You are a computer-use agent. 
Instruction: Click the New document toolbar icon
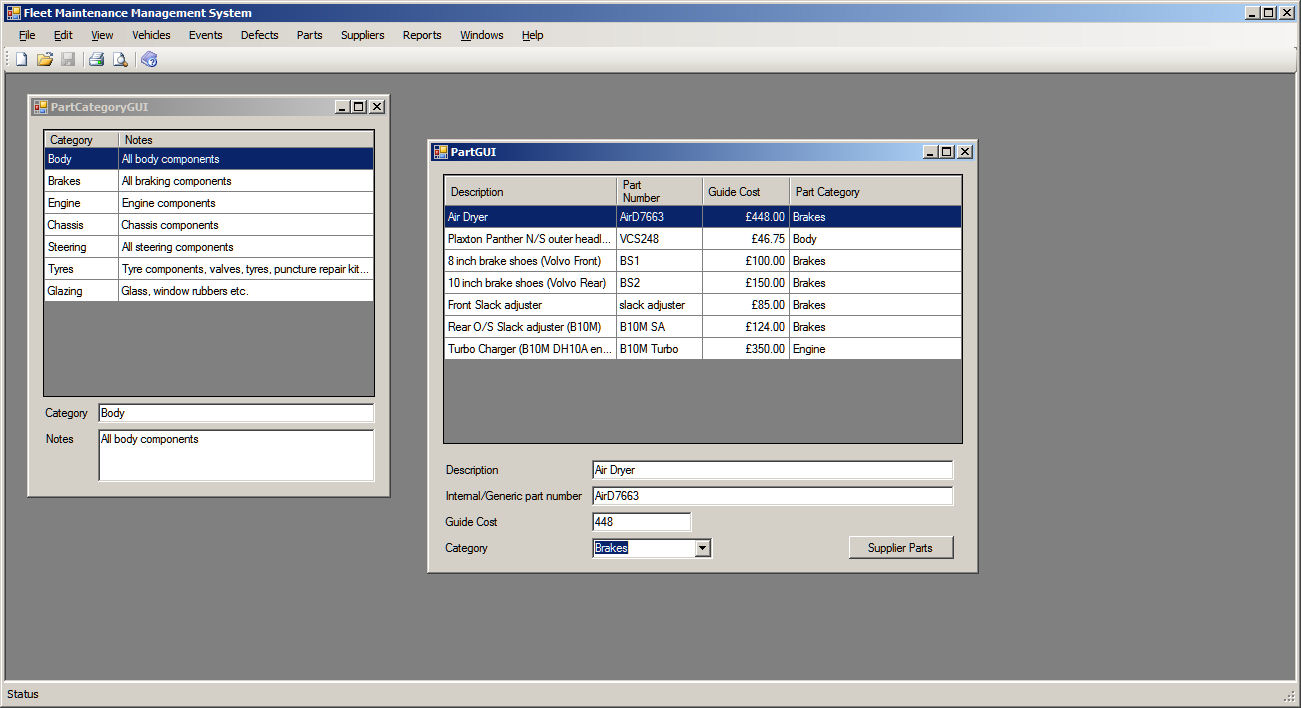coord(21,60)
